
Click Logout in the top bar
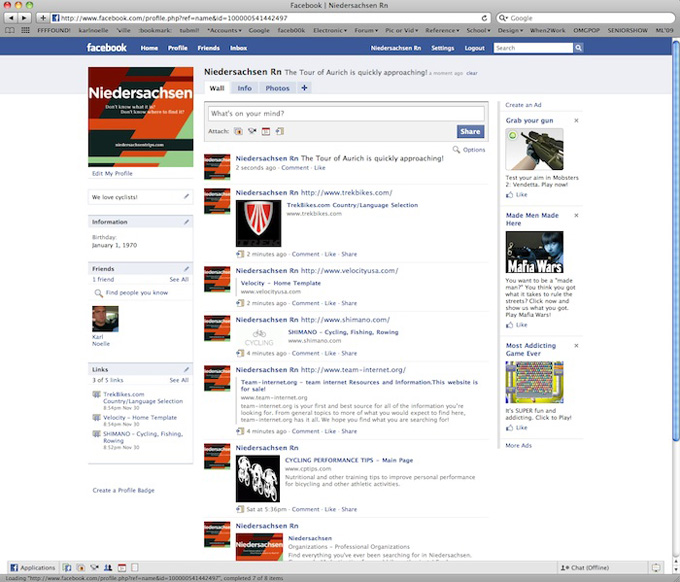point(474,48)
